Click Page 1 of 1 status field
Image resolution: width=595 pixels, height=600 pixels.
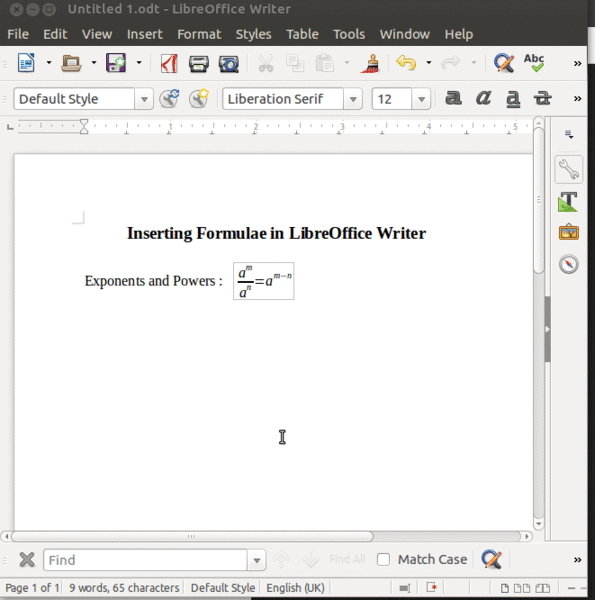click(x=32, y=588)
